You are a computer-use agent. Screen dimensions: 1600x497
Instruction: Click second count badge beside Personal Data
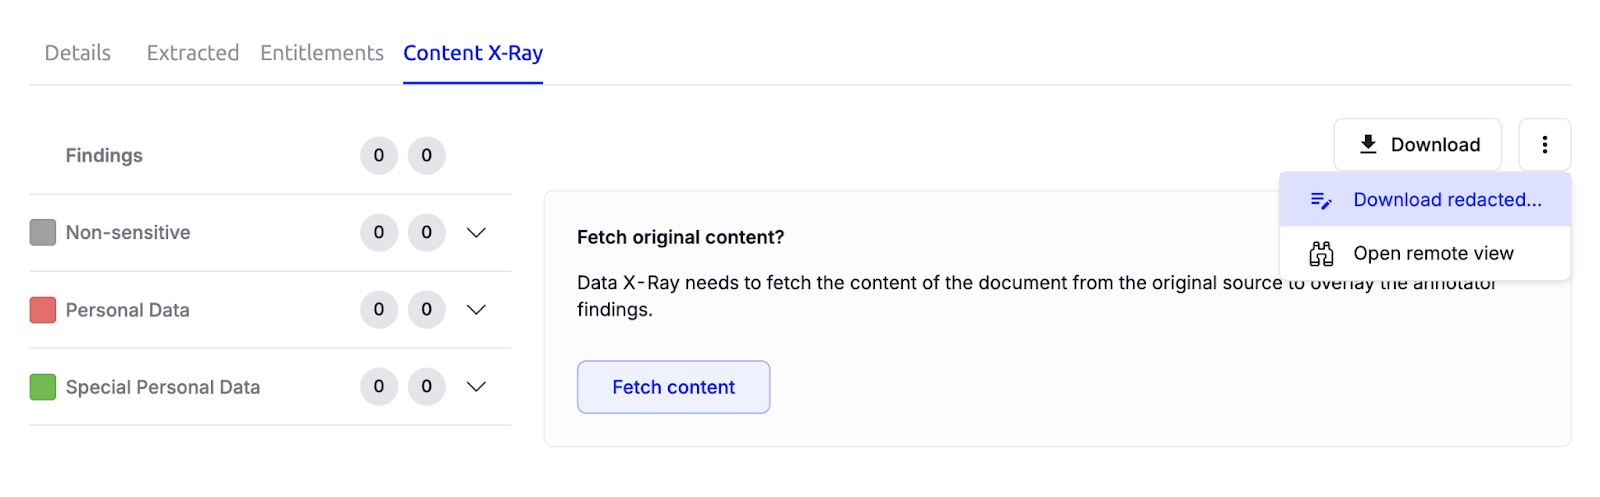pyautogui.click(x=427, y=310)
